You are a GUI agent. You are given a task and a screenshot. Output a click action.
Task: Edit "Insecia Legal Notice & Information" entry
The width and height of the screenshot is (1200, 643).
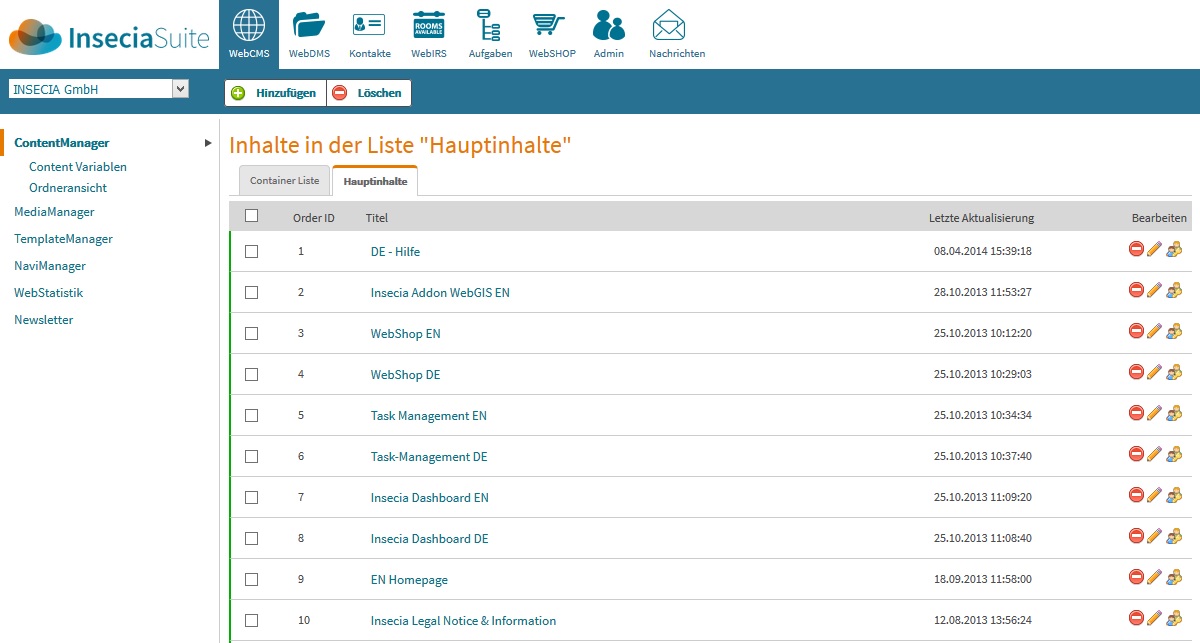tap(1154, 618)
